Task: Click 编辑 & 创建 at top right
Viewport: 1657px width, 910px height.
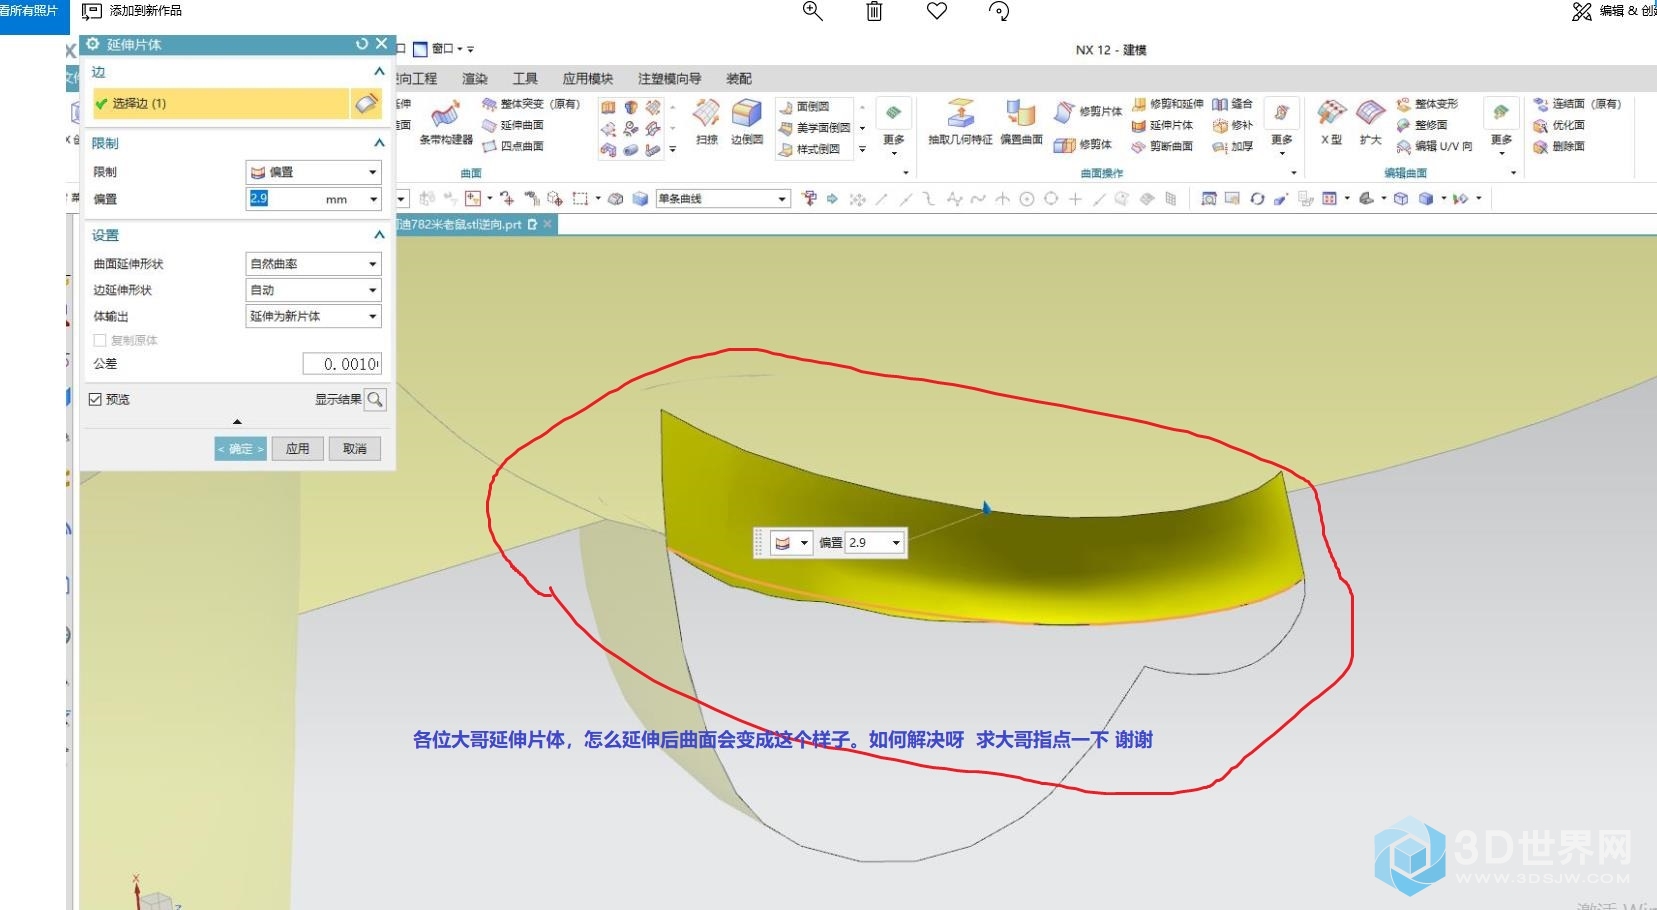Action: pos(1614,11)
